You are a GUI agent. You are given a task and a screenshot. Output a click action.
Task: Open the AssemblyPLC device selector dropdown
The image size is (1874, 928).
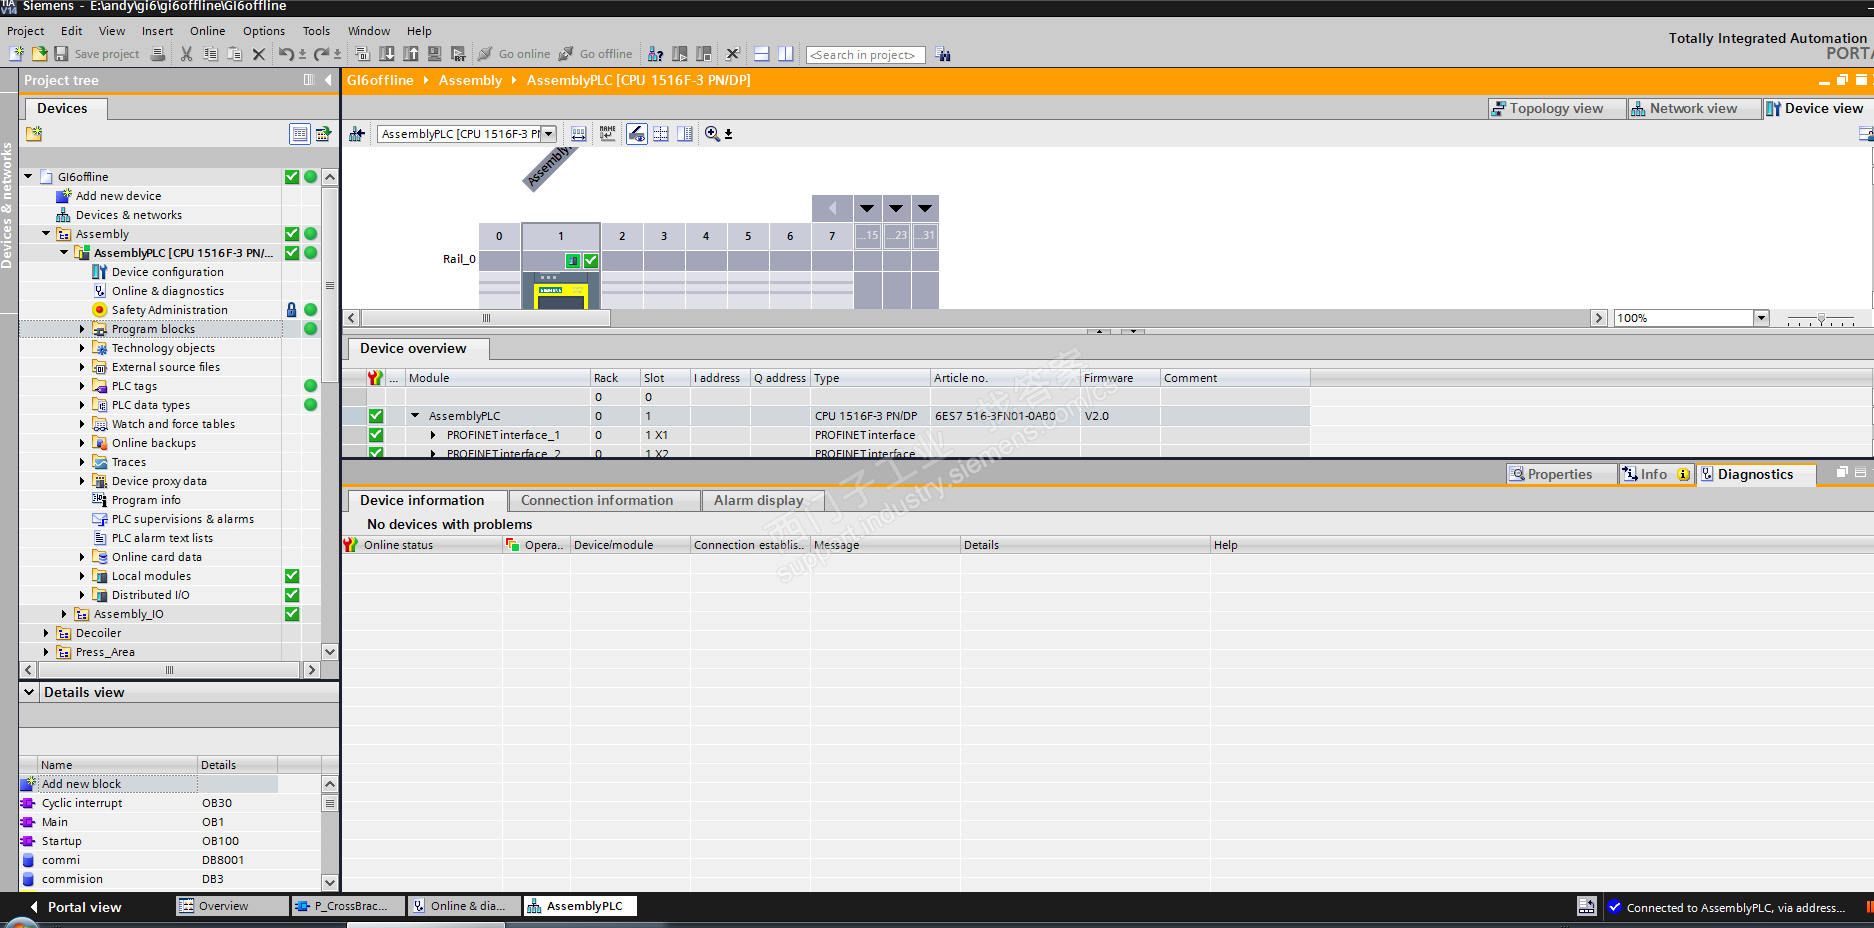point(549,134)
